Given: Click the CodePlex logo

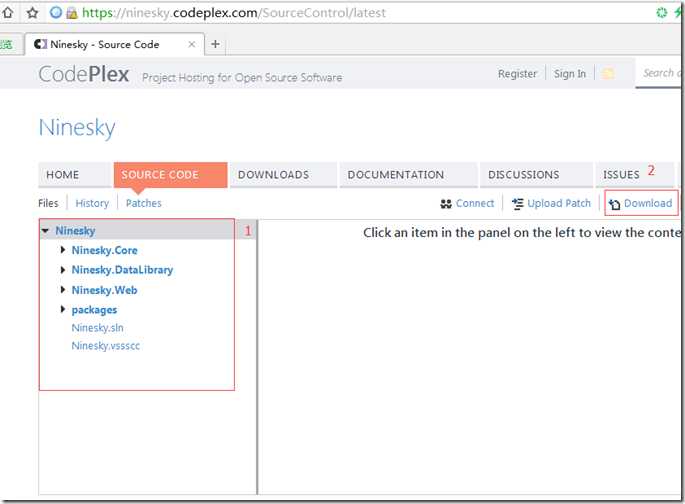Looking at the screenshot, I should pos(83,74).
